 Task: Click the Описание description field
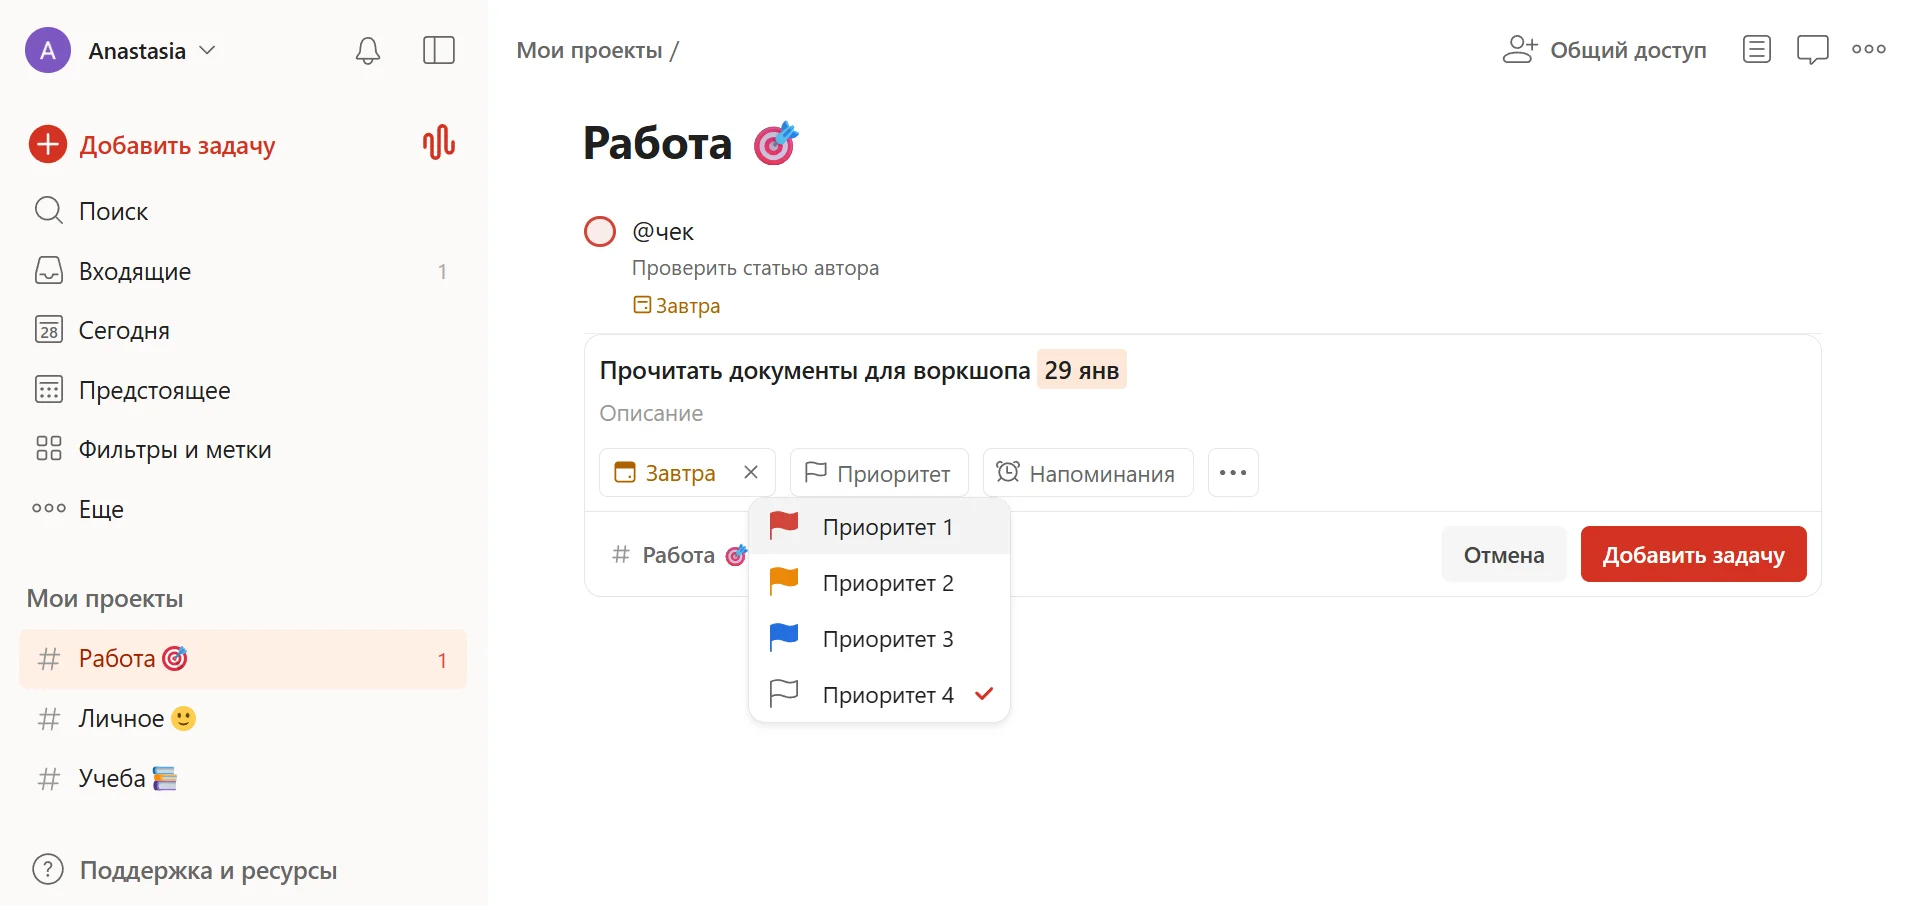pyautogui.click(x=651, y=414)
